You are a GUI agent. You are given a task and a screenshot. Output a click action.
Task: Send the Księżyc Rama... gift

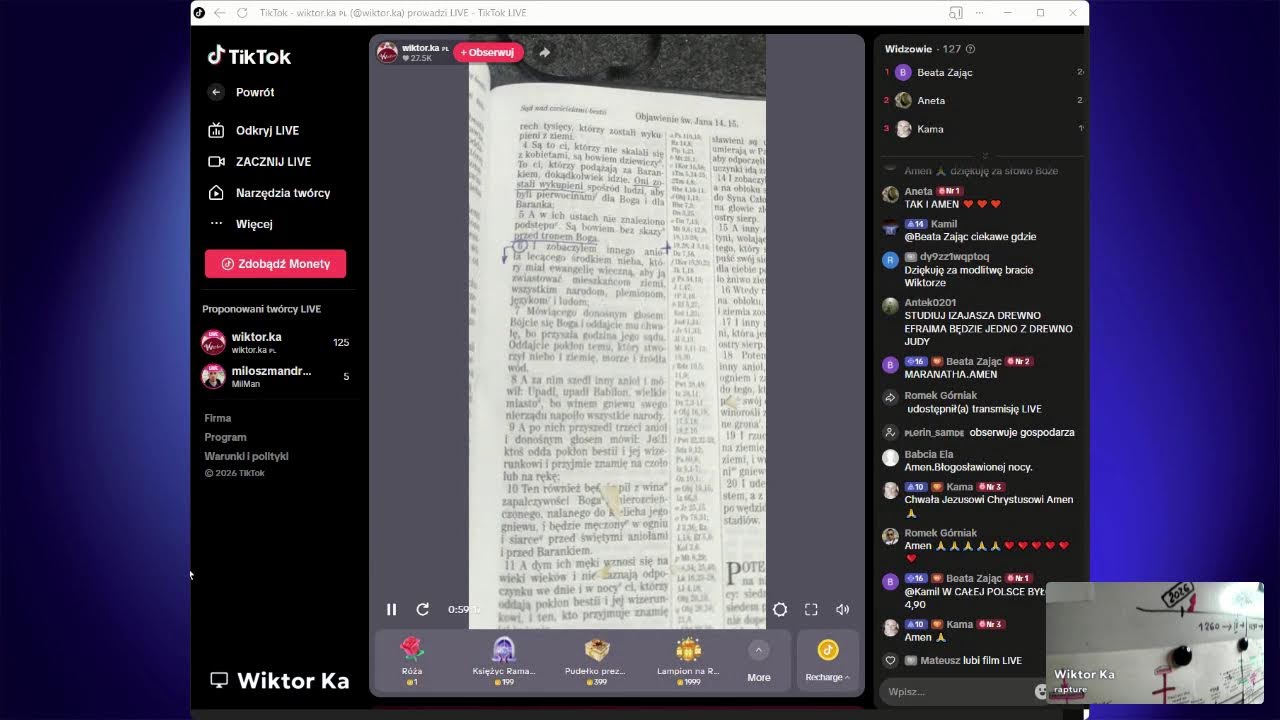click(505, 661)
